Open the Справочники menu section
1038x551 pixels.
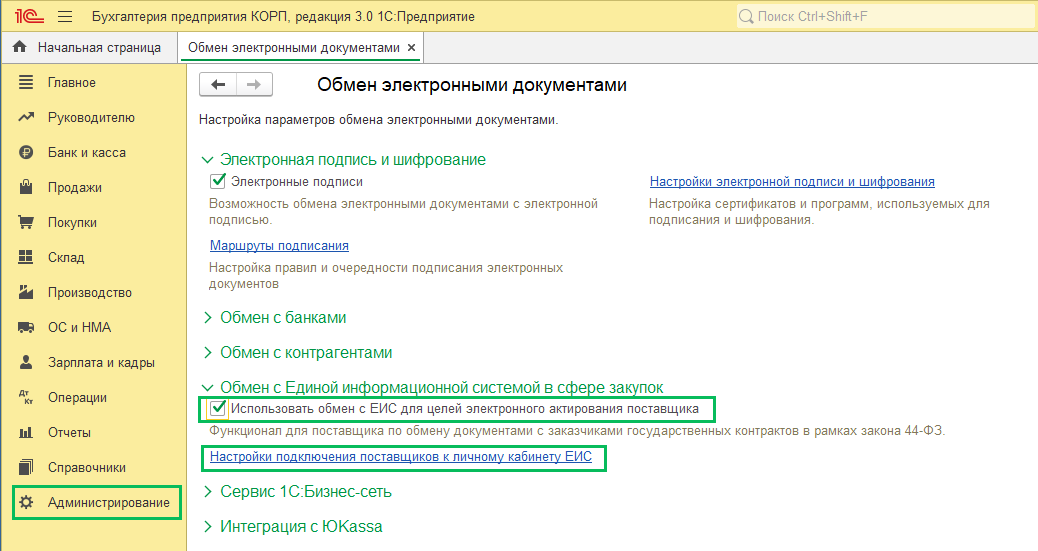(x=87, y=468)
